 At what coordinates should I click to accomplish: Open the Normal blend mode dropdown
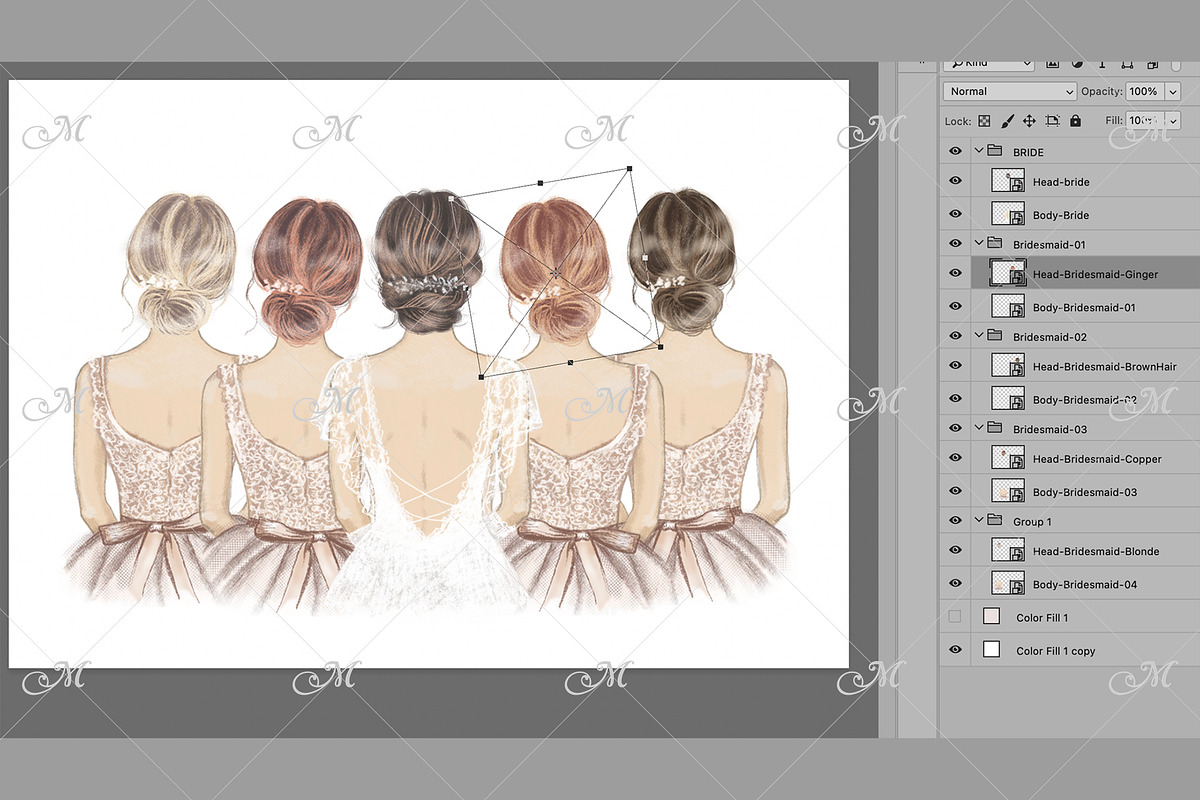[x=1010, y=91]
